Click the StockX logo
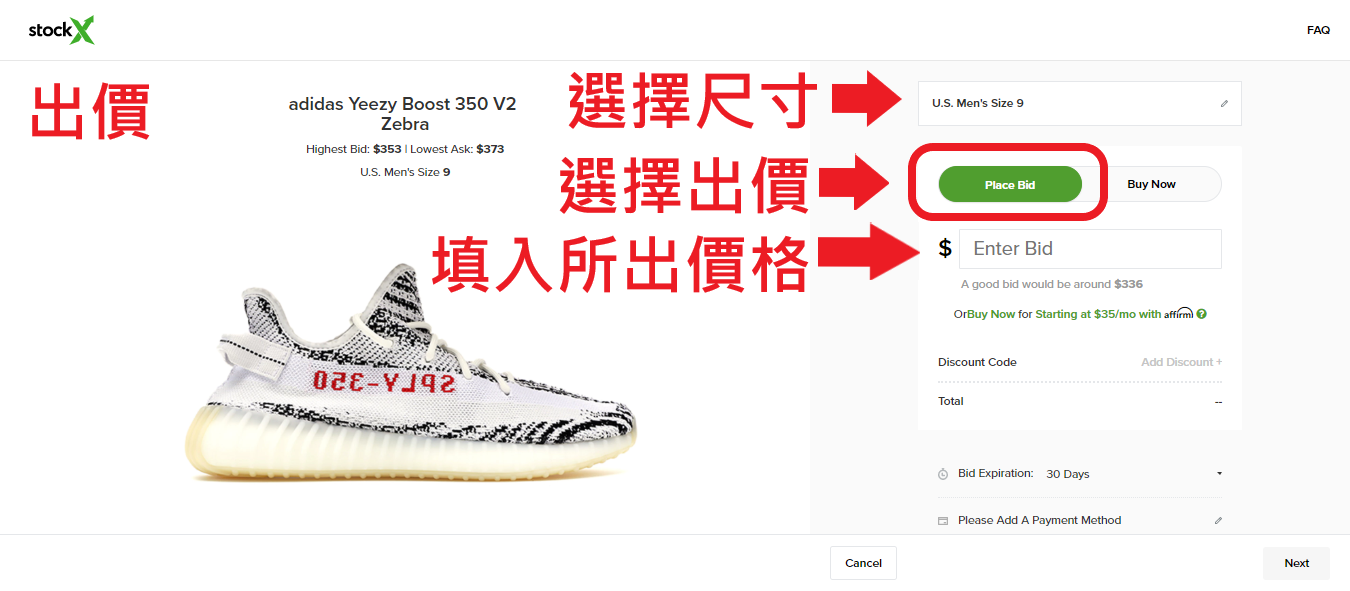The width and height of the screenshot is (1350, 591). [x=62, y=31]
